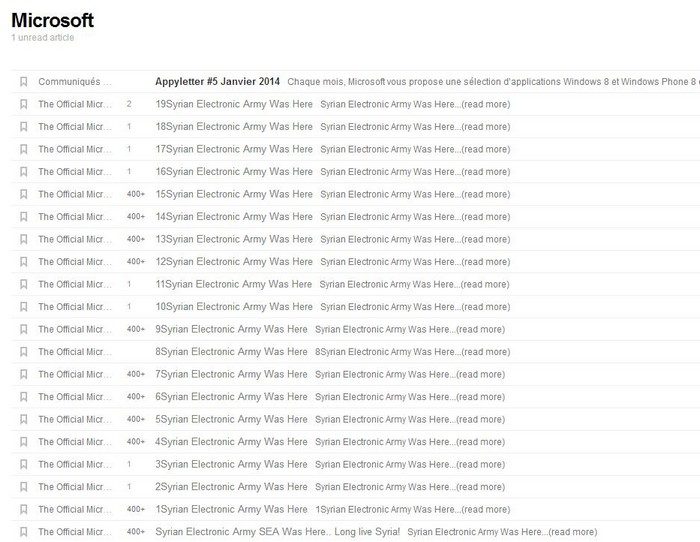Open the Appyletter #5 Janvier 2014 article
Screen dimensions: 700x542
[217, 82]
